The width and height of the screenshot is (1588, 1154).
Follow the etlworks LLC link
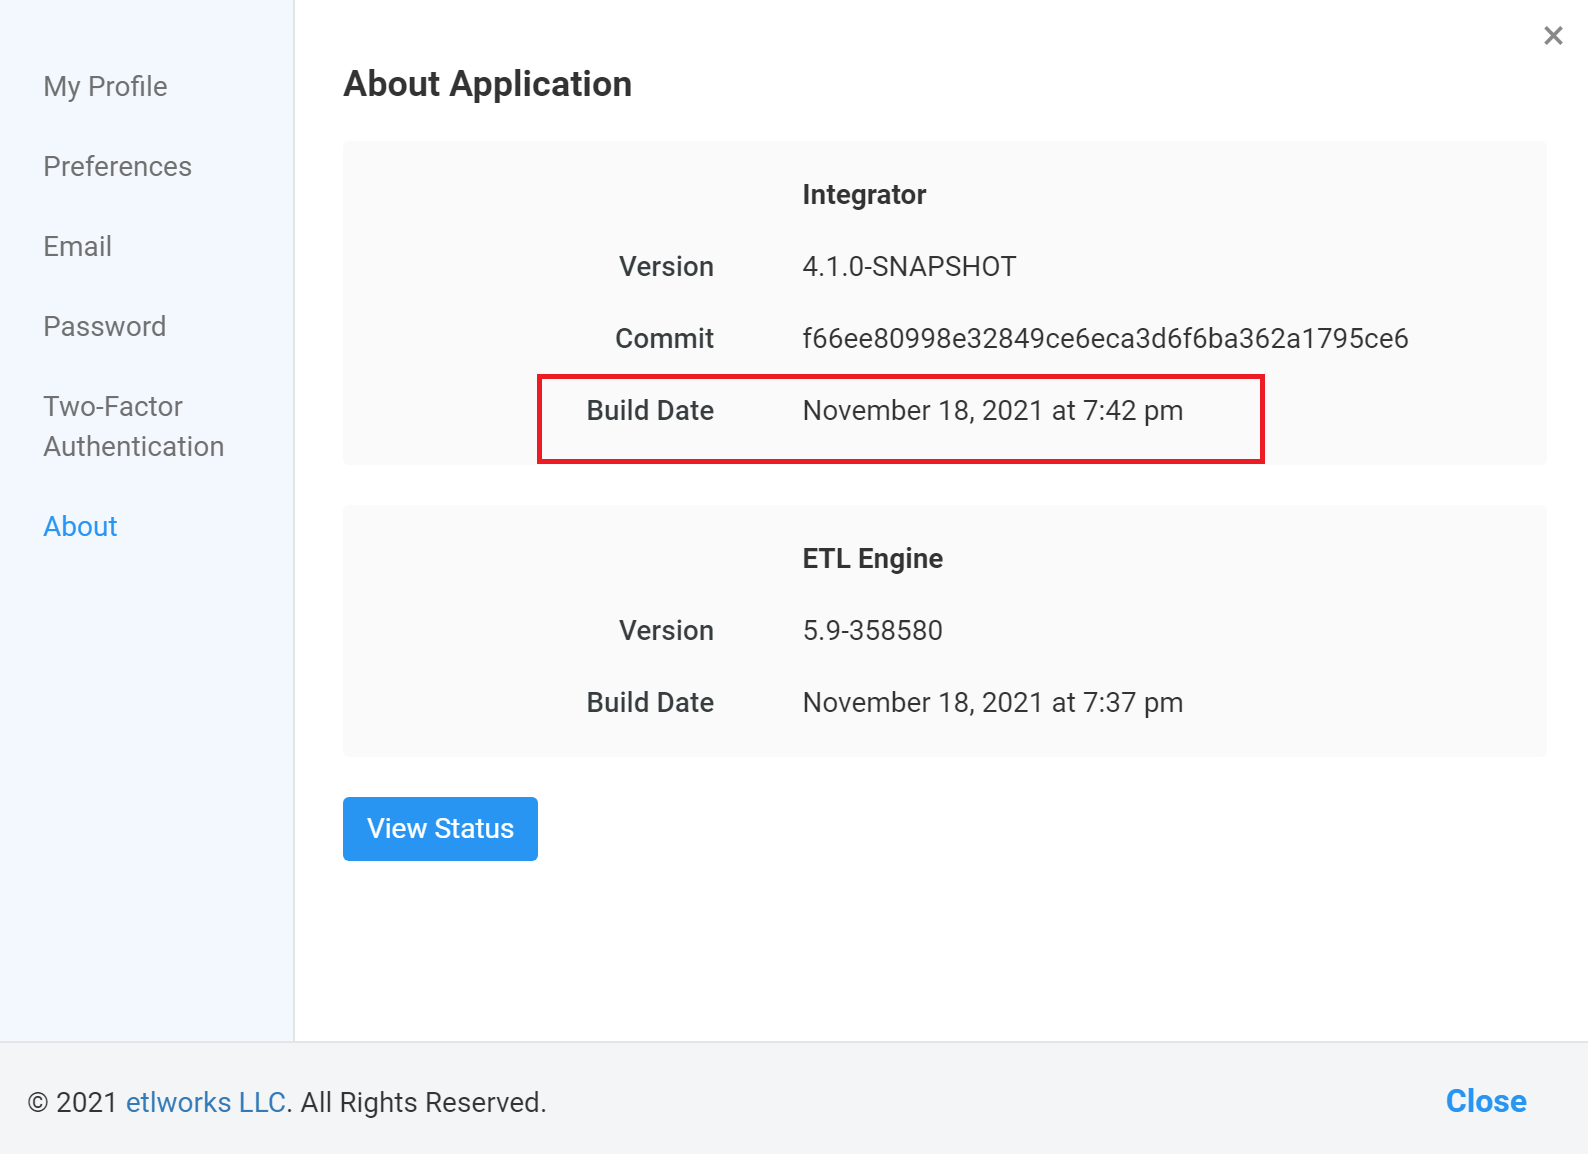click(206, 1102)
